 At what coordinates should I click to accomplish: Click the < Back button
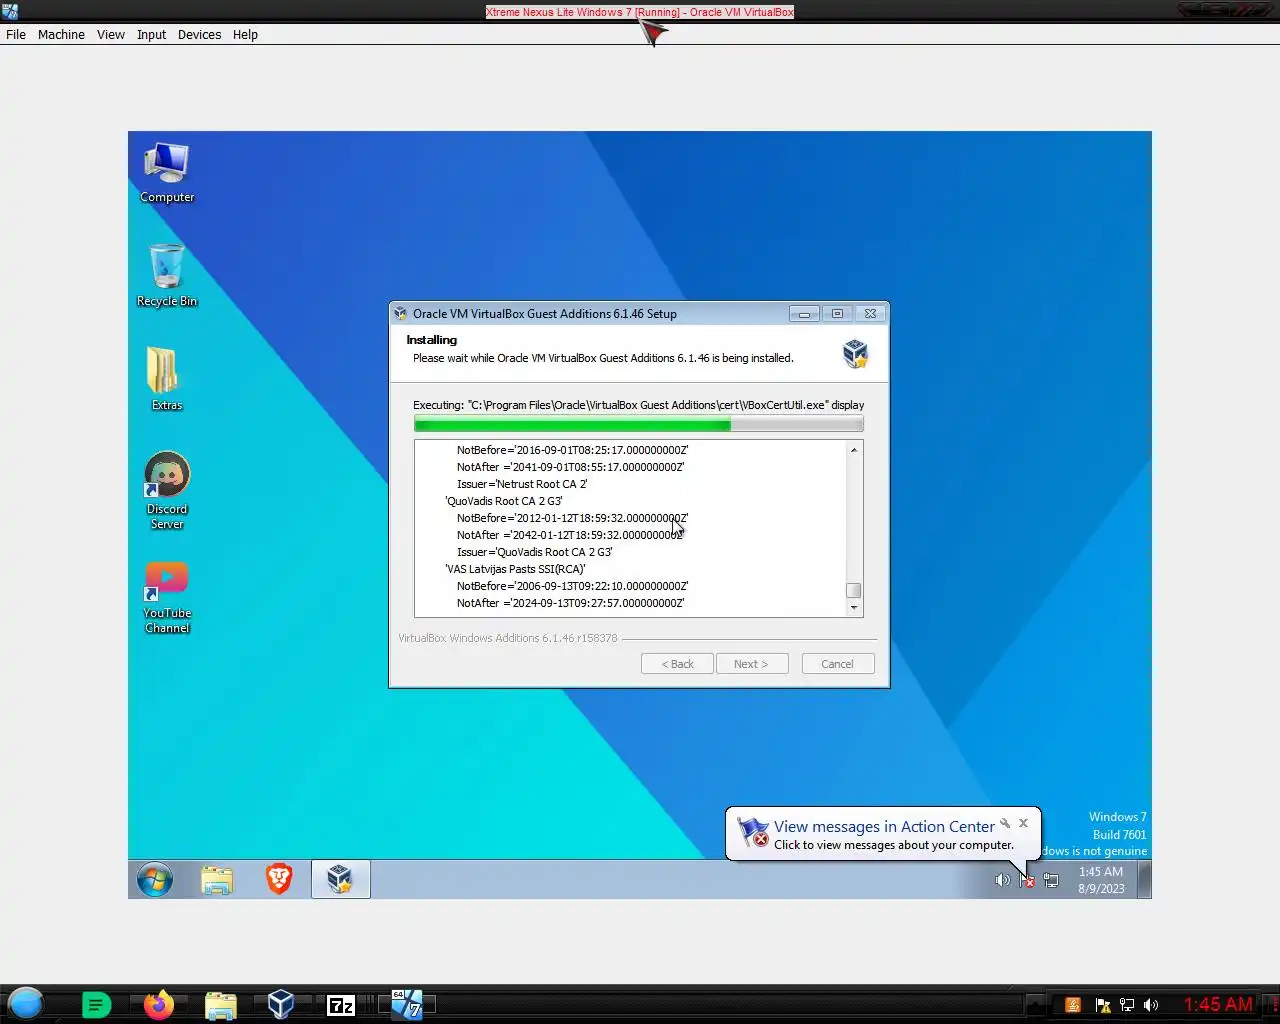coord(677,664)
